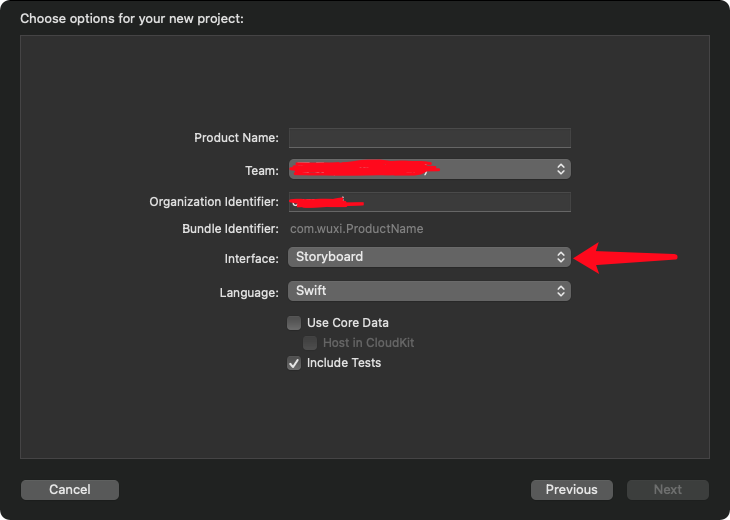Image resolution: width=730 pixels, height=520 pixels.
Task: Click the com.wuxi.ProductName bundle identifier text
Action: [357, 229]
